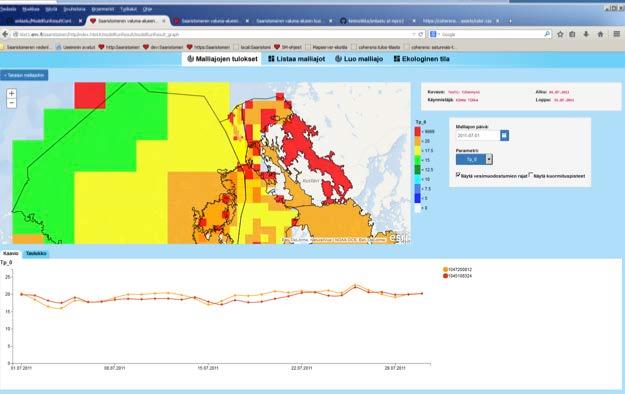Open the Listaa malliajot tab
Viewport: 625px width, 394px height.
(x=297, y=59)
